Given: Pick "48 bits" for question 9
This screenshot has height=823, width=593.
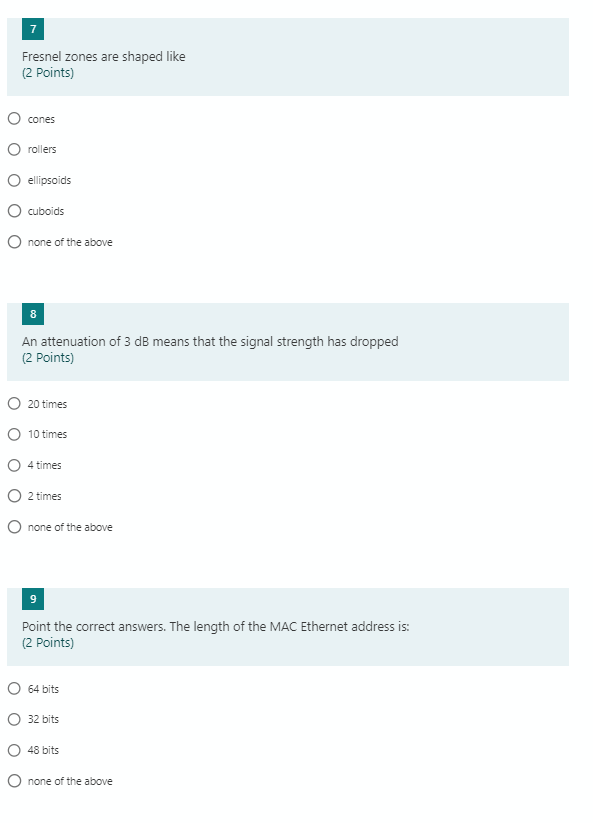Looking at the screenshot, I should click(13, 750).
